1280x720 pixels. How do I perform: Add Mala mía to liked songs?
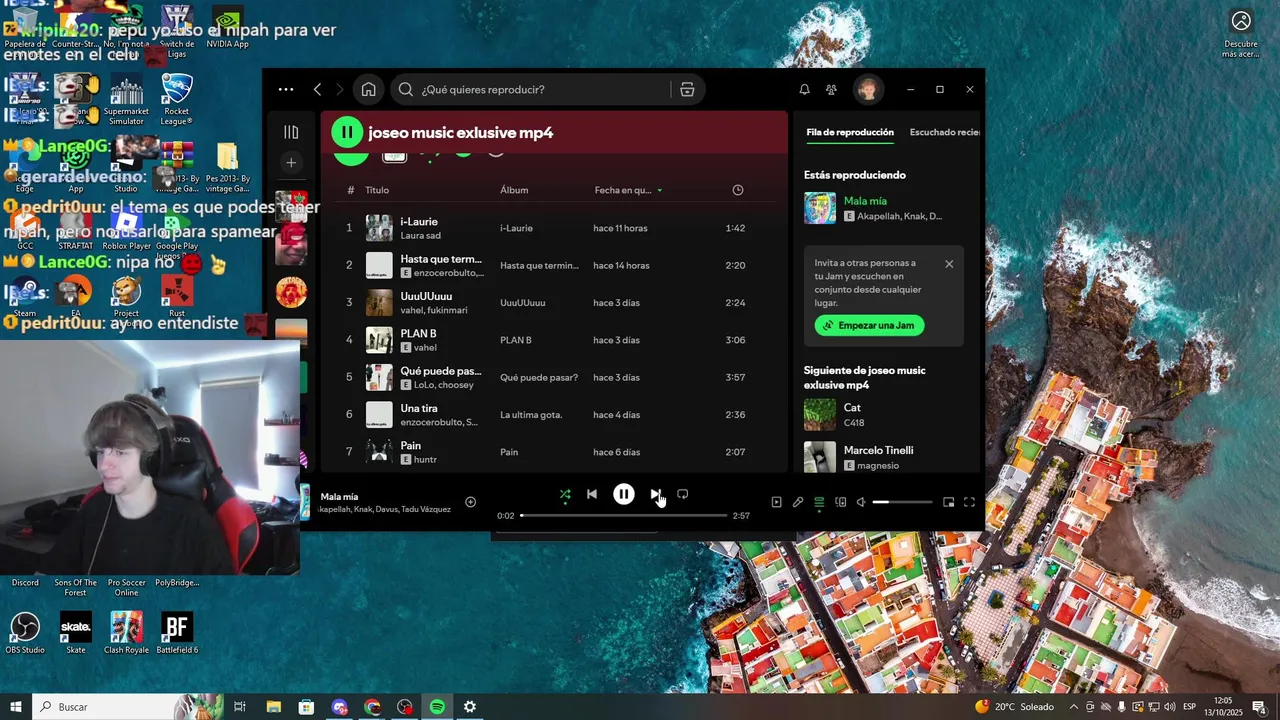[x=471, y=502]
